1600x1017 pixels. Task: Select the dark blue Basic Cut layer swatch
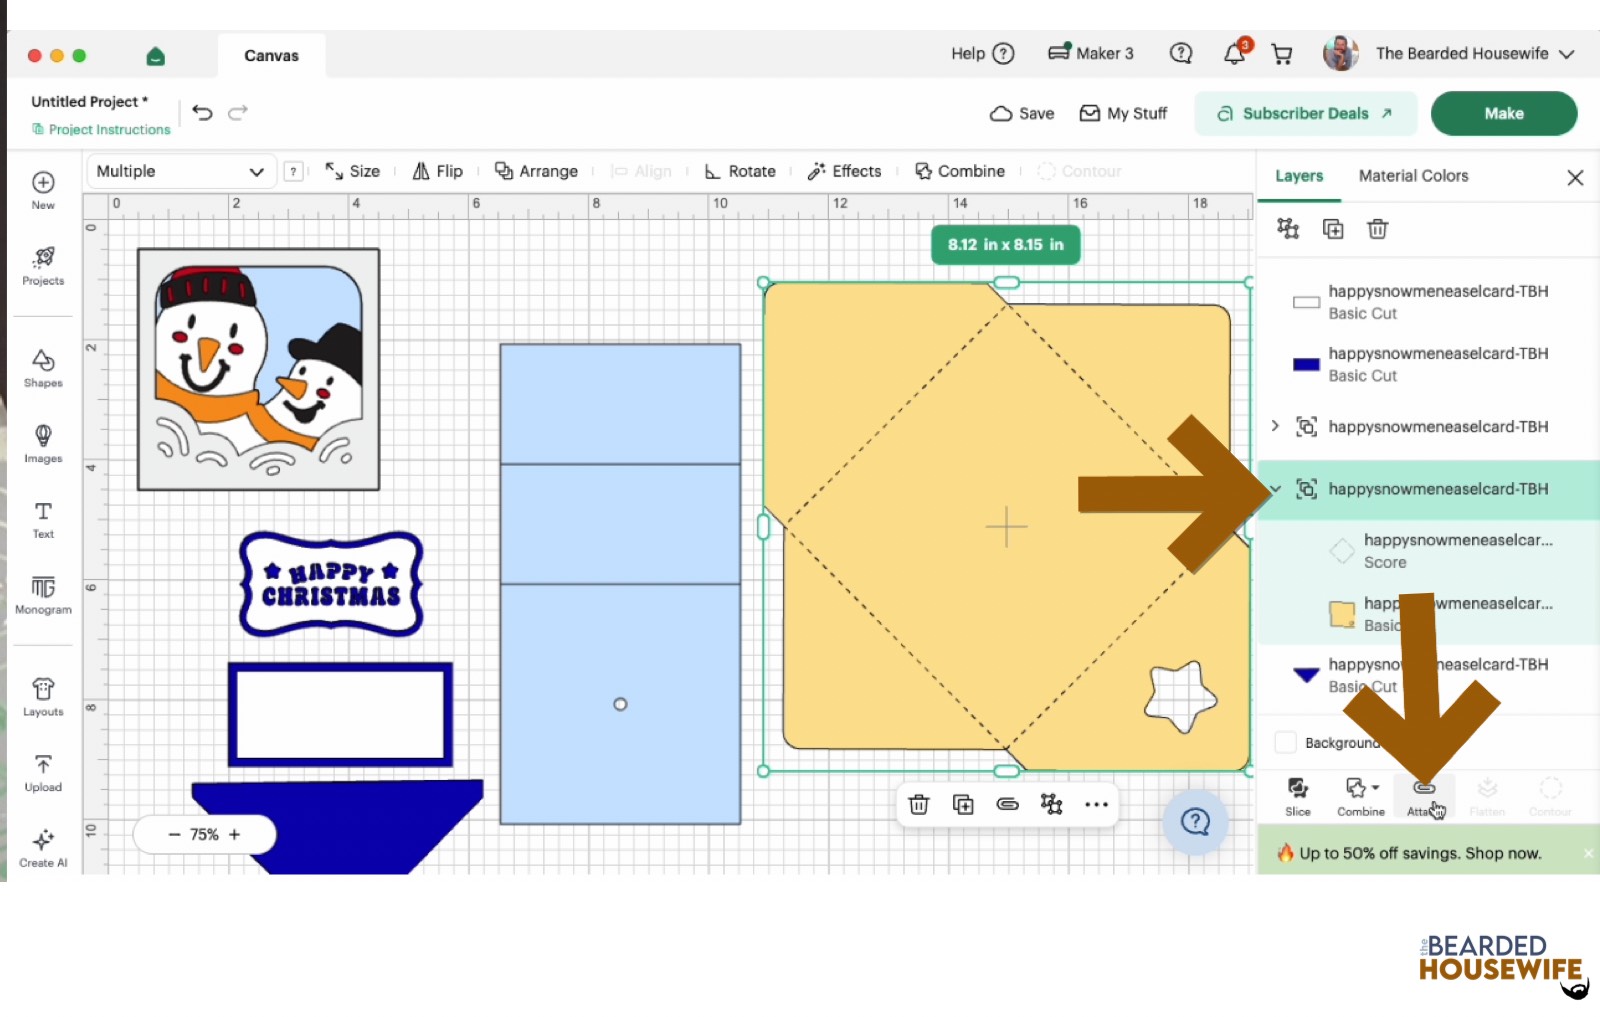[1306, 365]
